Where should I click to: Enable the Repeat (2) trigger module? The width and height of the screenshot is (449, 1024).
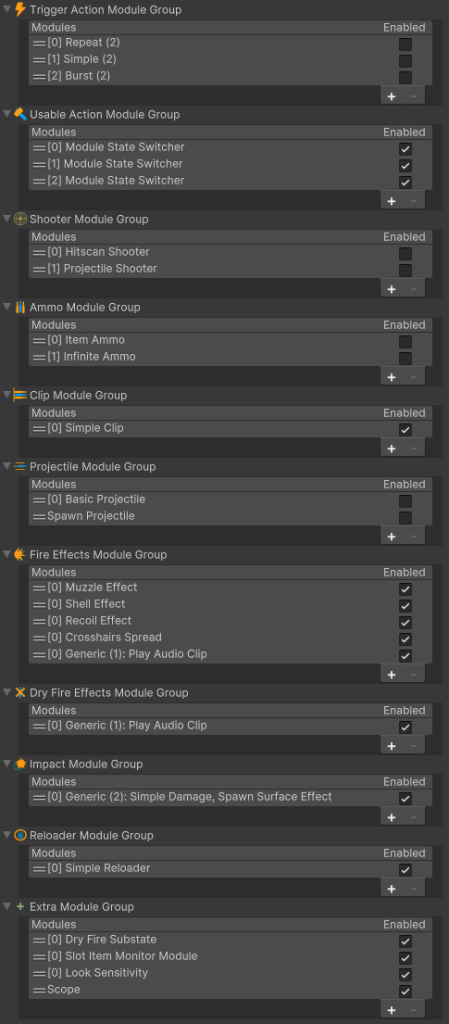click(405, 44)
